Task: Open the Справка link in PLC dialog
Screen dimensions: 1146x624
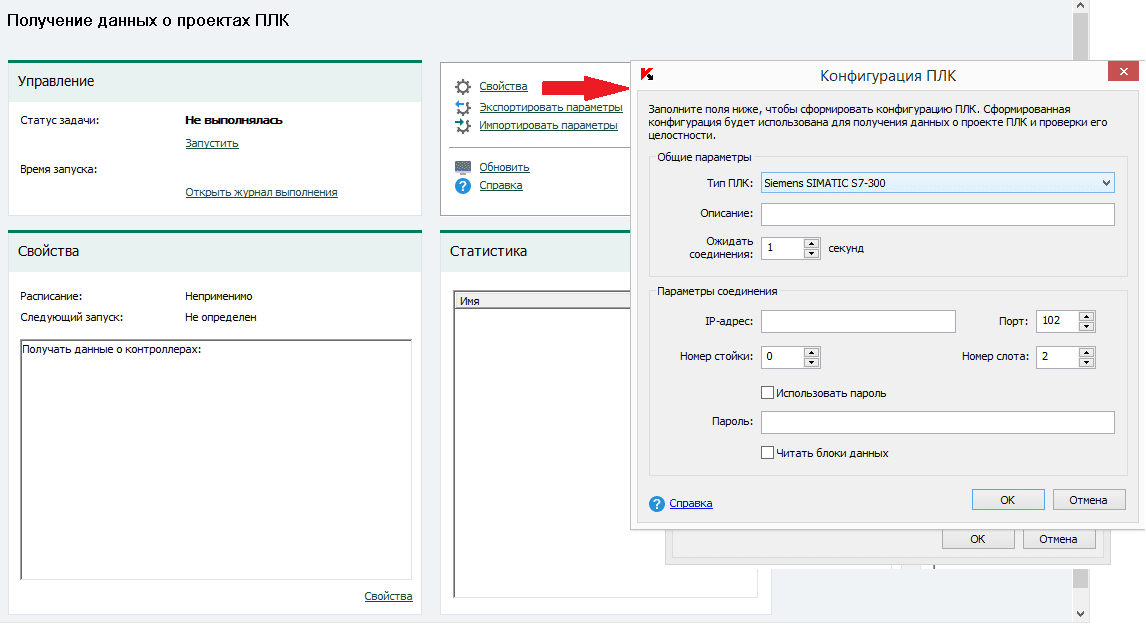Action: (x=691, y=503)
